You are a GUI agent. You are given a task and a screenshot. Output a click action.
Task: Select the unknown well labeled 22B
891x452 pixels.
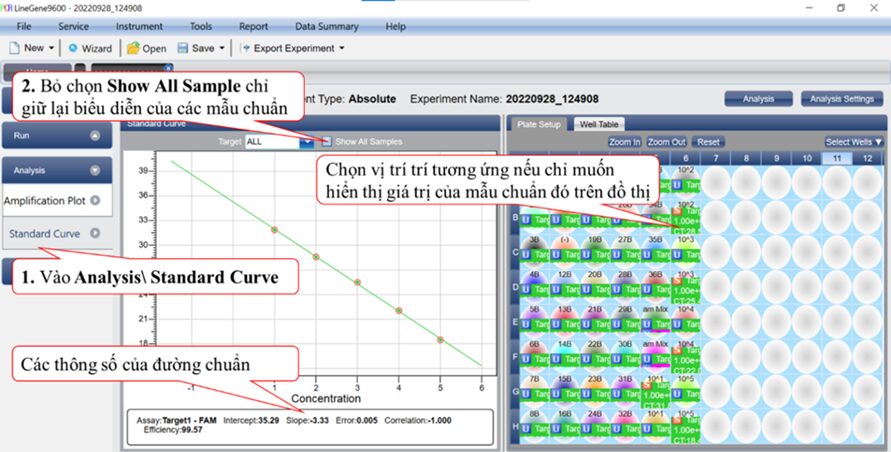pyautogui.click(x=595, y=356)
